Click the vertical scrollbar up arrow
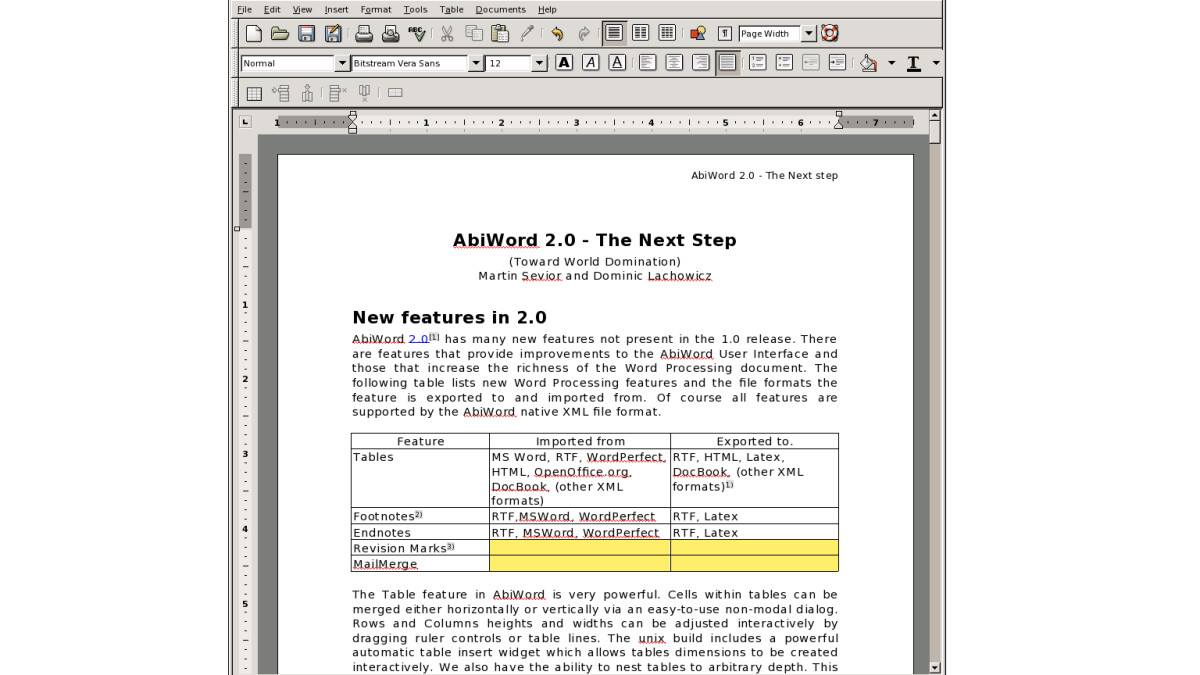1200x675 pixels. (935, 116)
